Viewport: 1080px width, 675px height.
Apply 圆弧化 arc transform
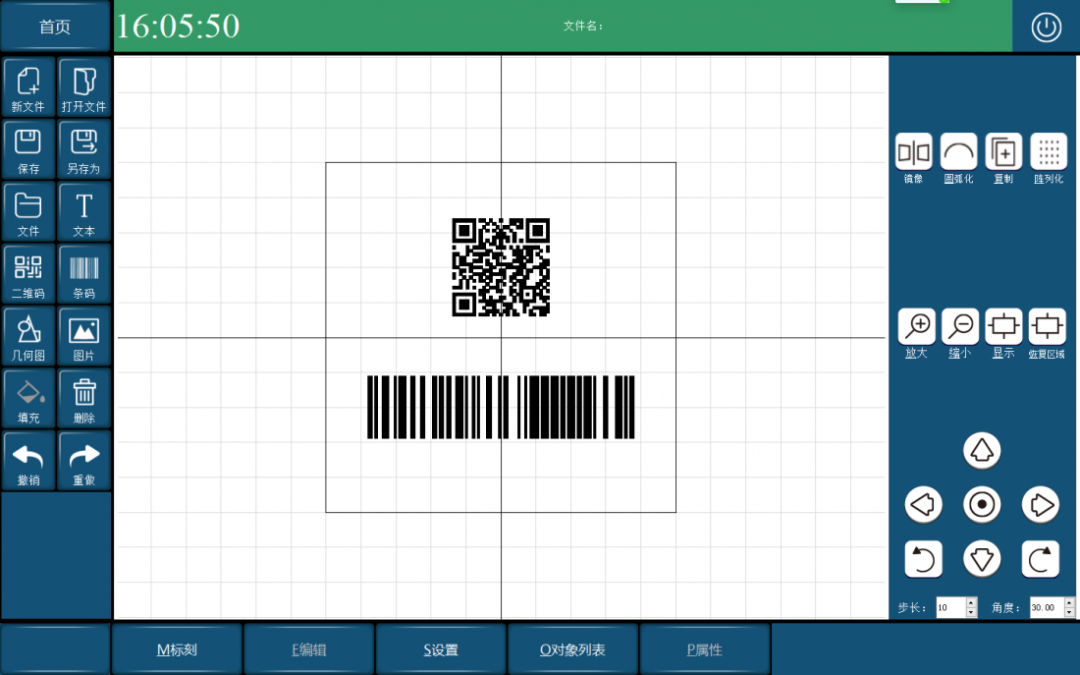pos(959,152)
